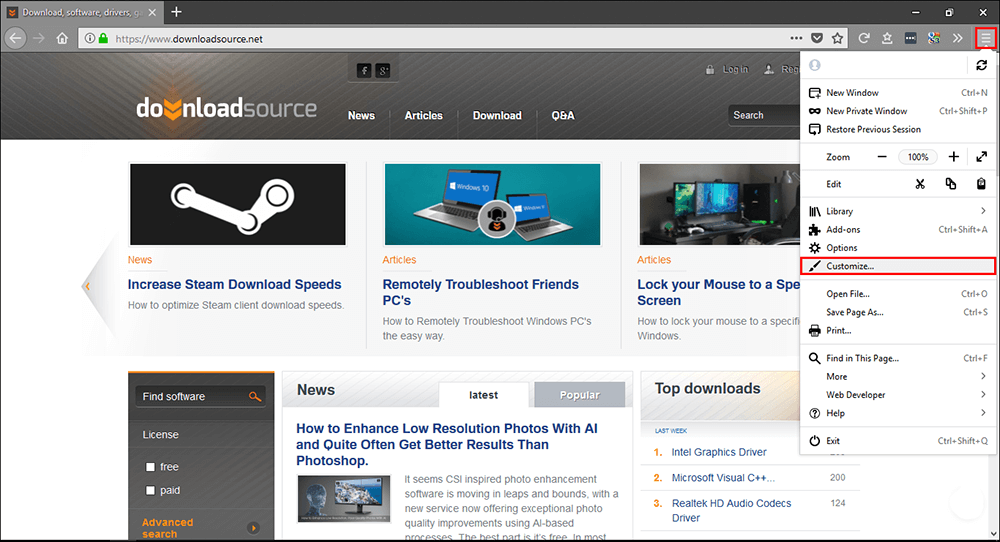Check the paid license checkbox
This screenshot has height=542, width=1000.
(x=151, y=490)
